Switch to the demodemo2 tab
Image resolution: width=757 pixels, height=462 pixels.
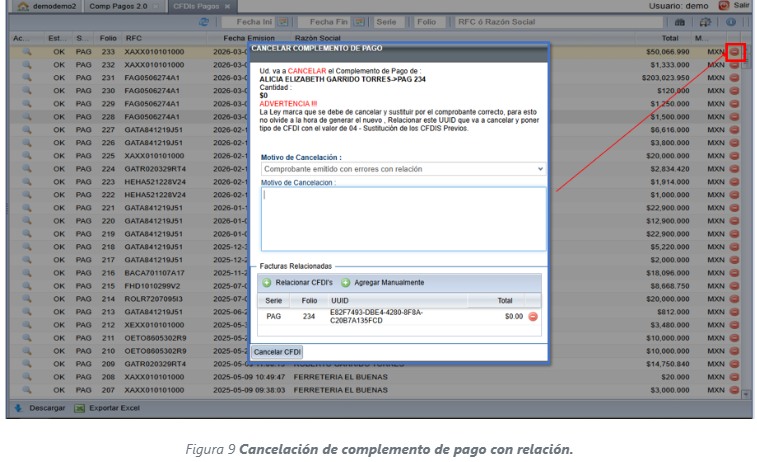47,6
